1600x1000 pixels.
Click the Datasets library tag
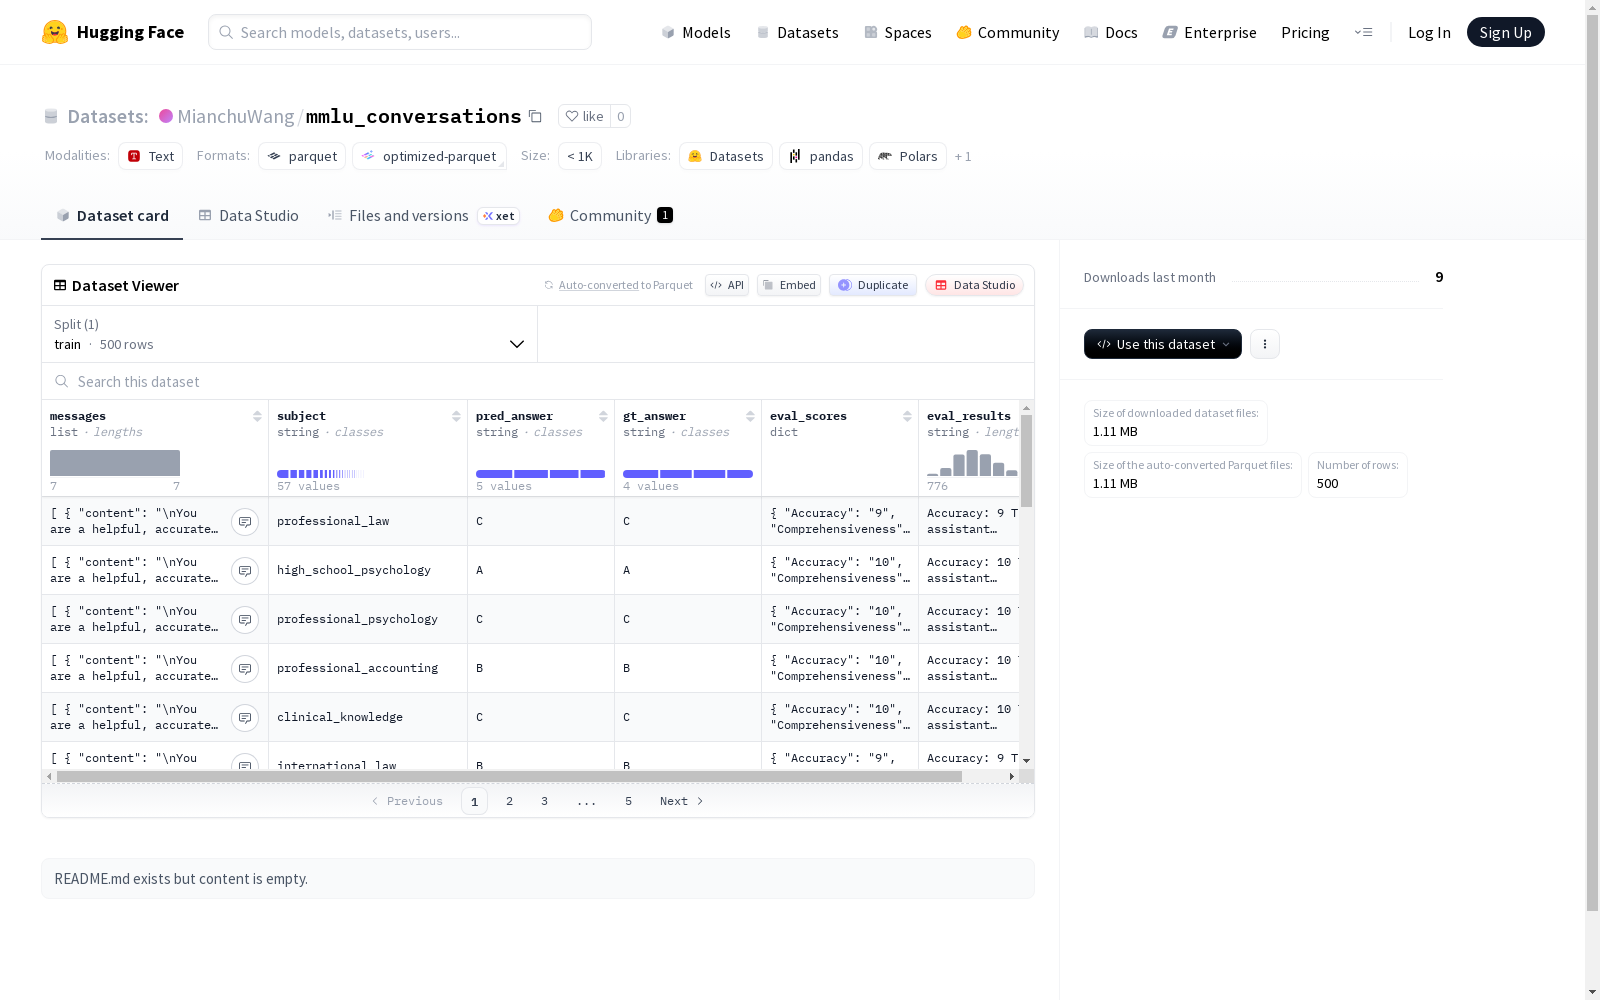pyautogui.click(x=726, y=156)
